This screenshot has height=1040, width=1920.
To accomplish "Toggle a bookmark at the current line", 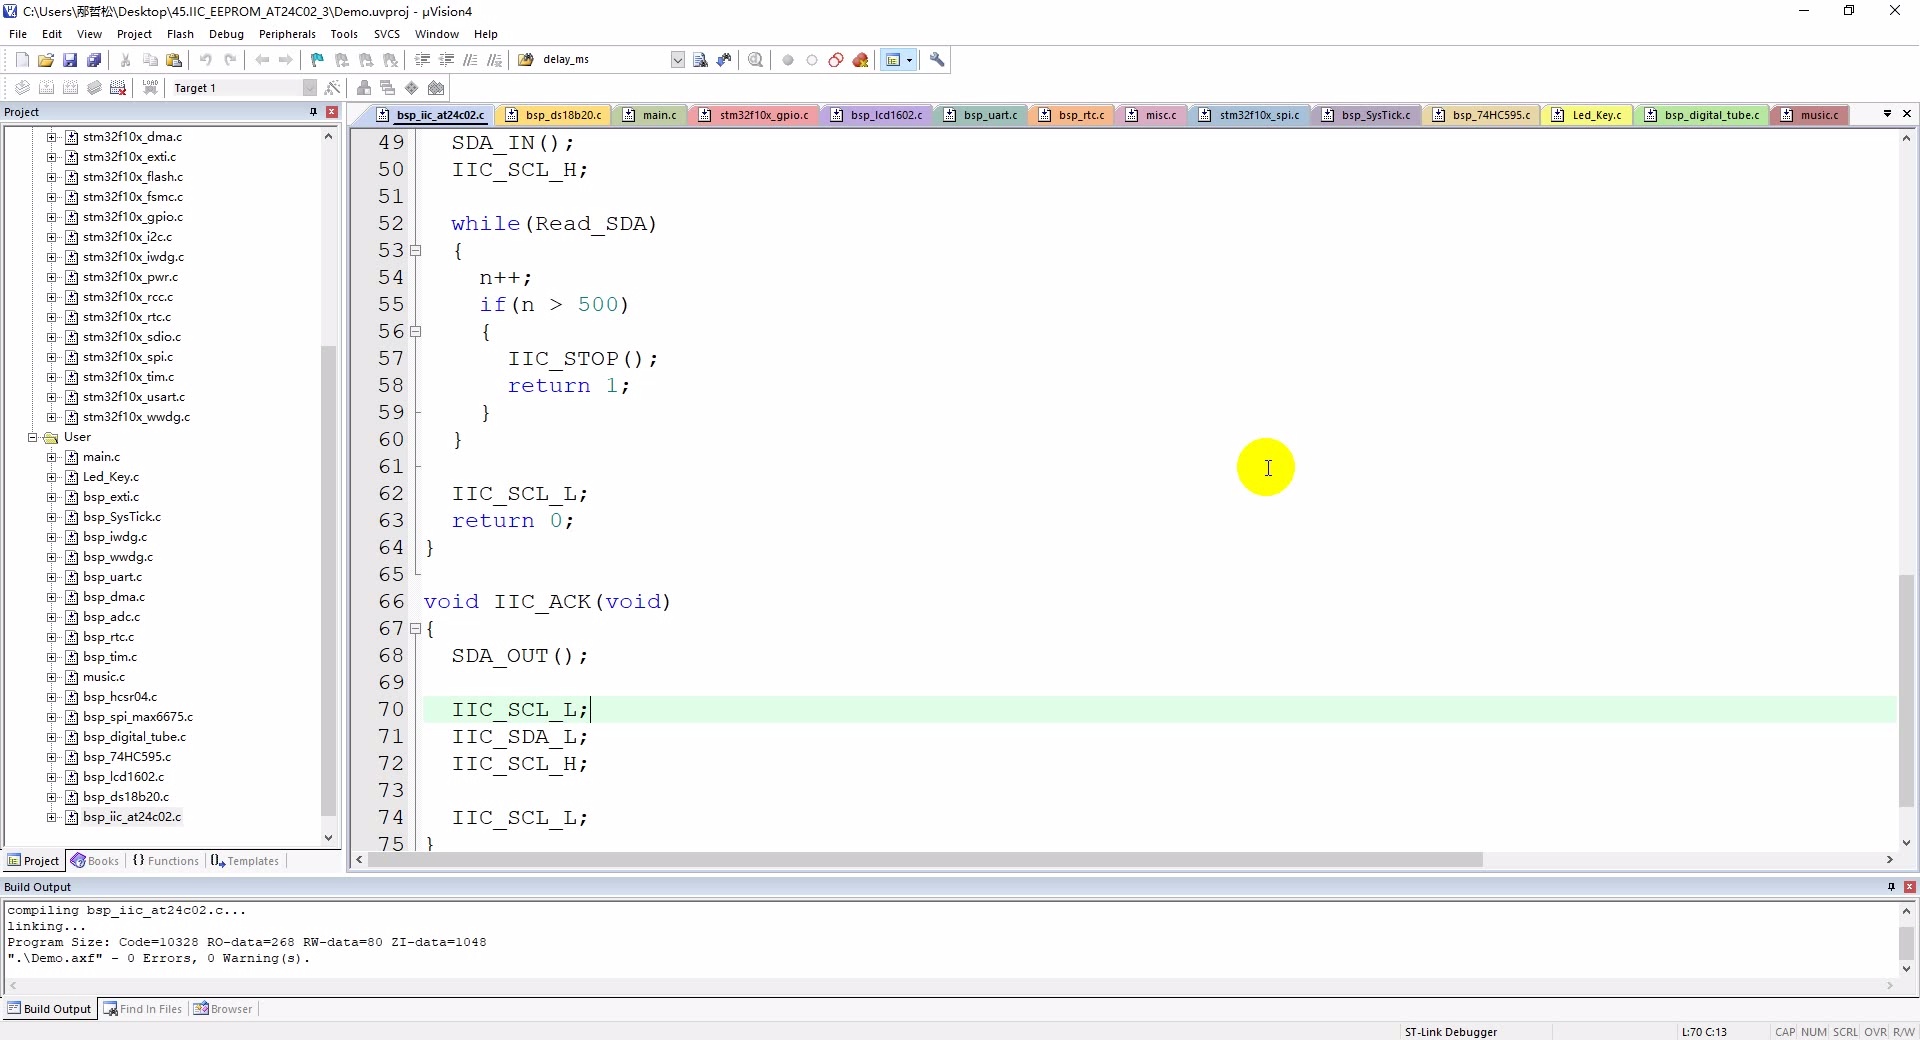I will tap(316, 59).
